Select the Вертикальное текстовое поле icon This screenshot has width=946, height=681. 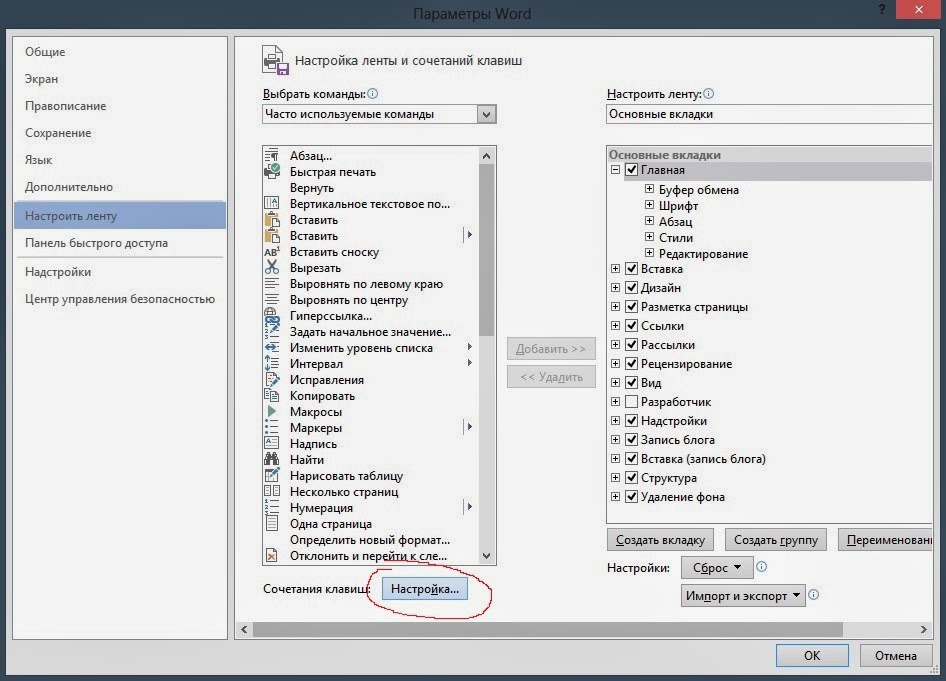[272, 203]
